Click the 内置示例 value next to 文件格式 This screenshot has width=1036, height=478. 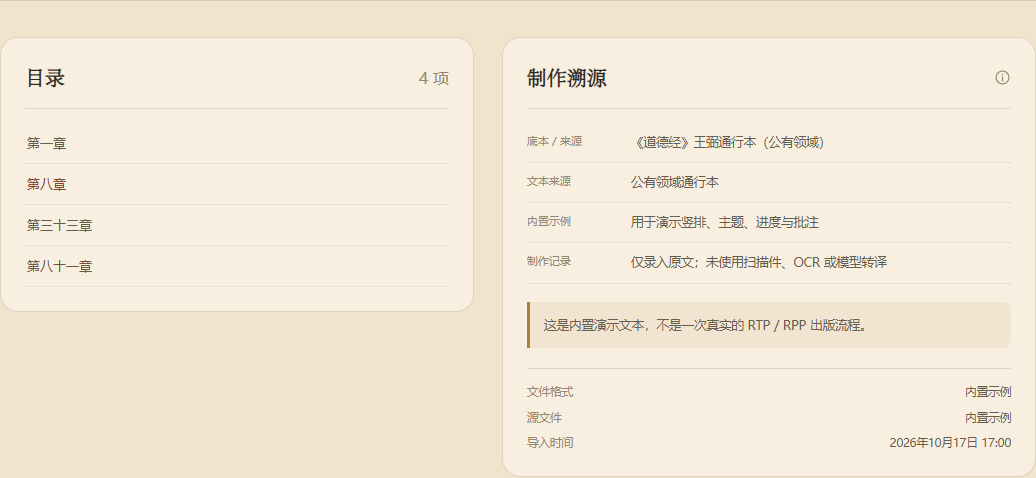[x=988, y=392]
